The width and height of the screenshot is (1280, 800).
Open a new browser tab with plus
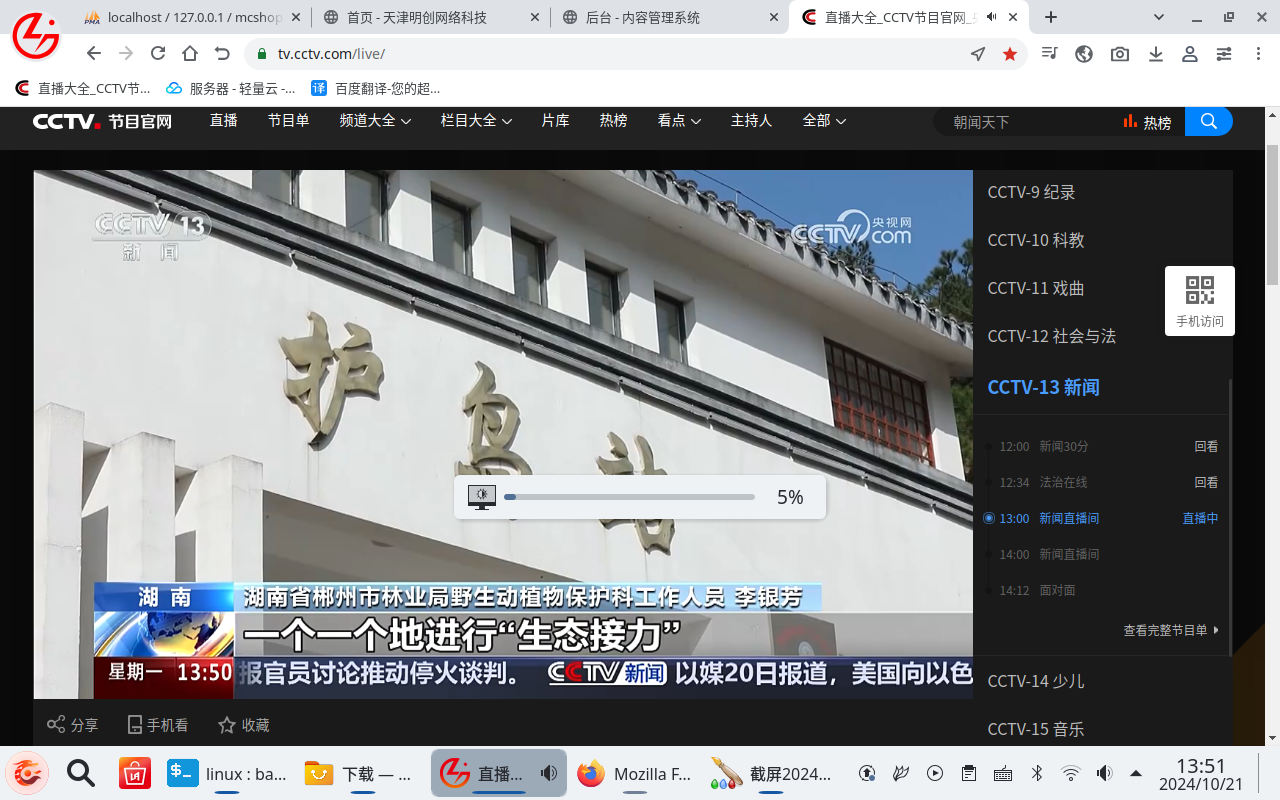(x=1051, y=17)
